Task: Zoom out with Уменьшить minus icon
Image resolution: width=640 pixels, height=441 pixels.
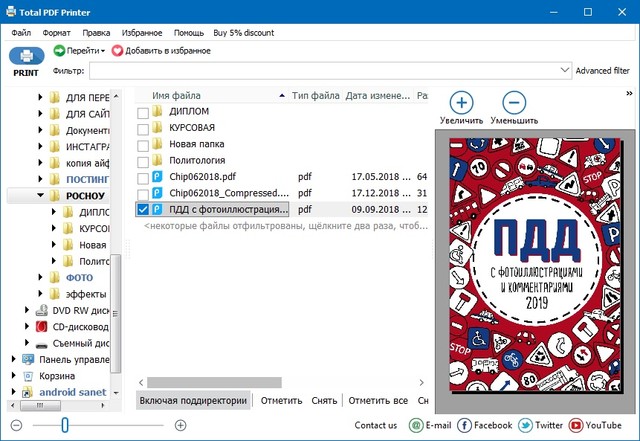Action: [514, 102]
